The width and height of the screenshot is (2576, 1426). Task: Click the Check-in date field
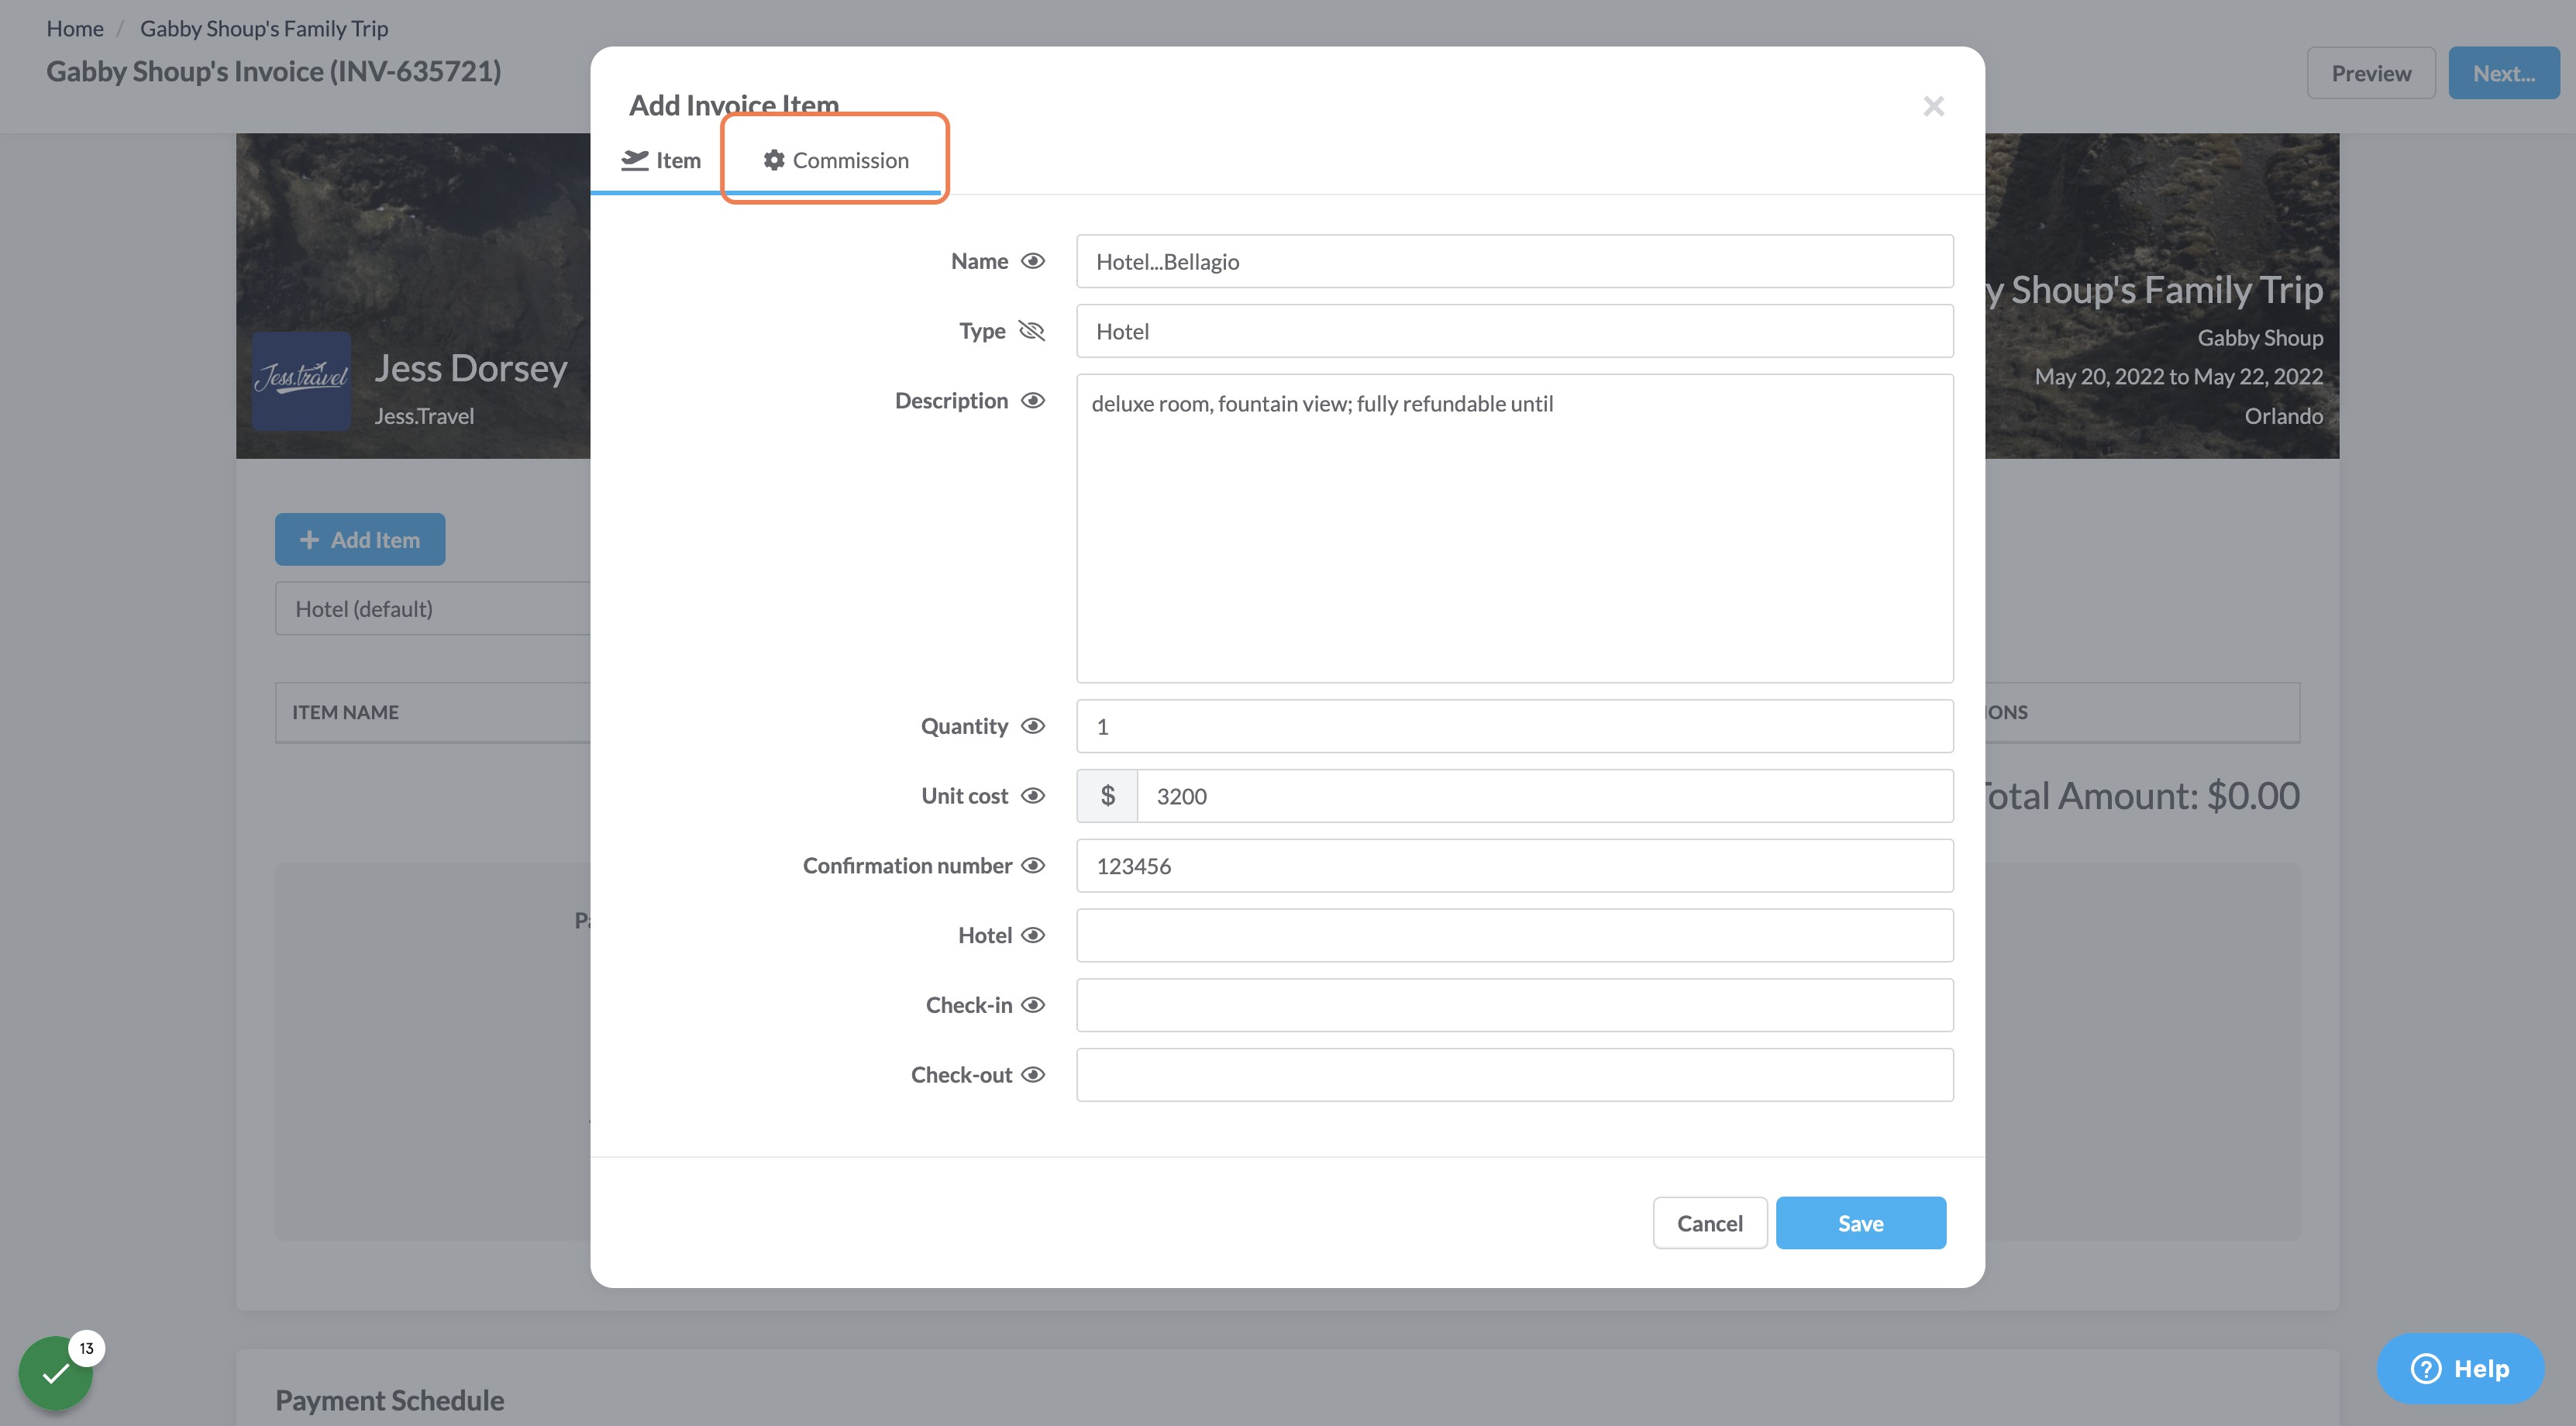(x=1514, y=1005)
